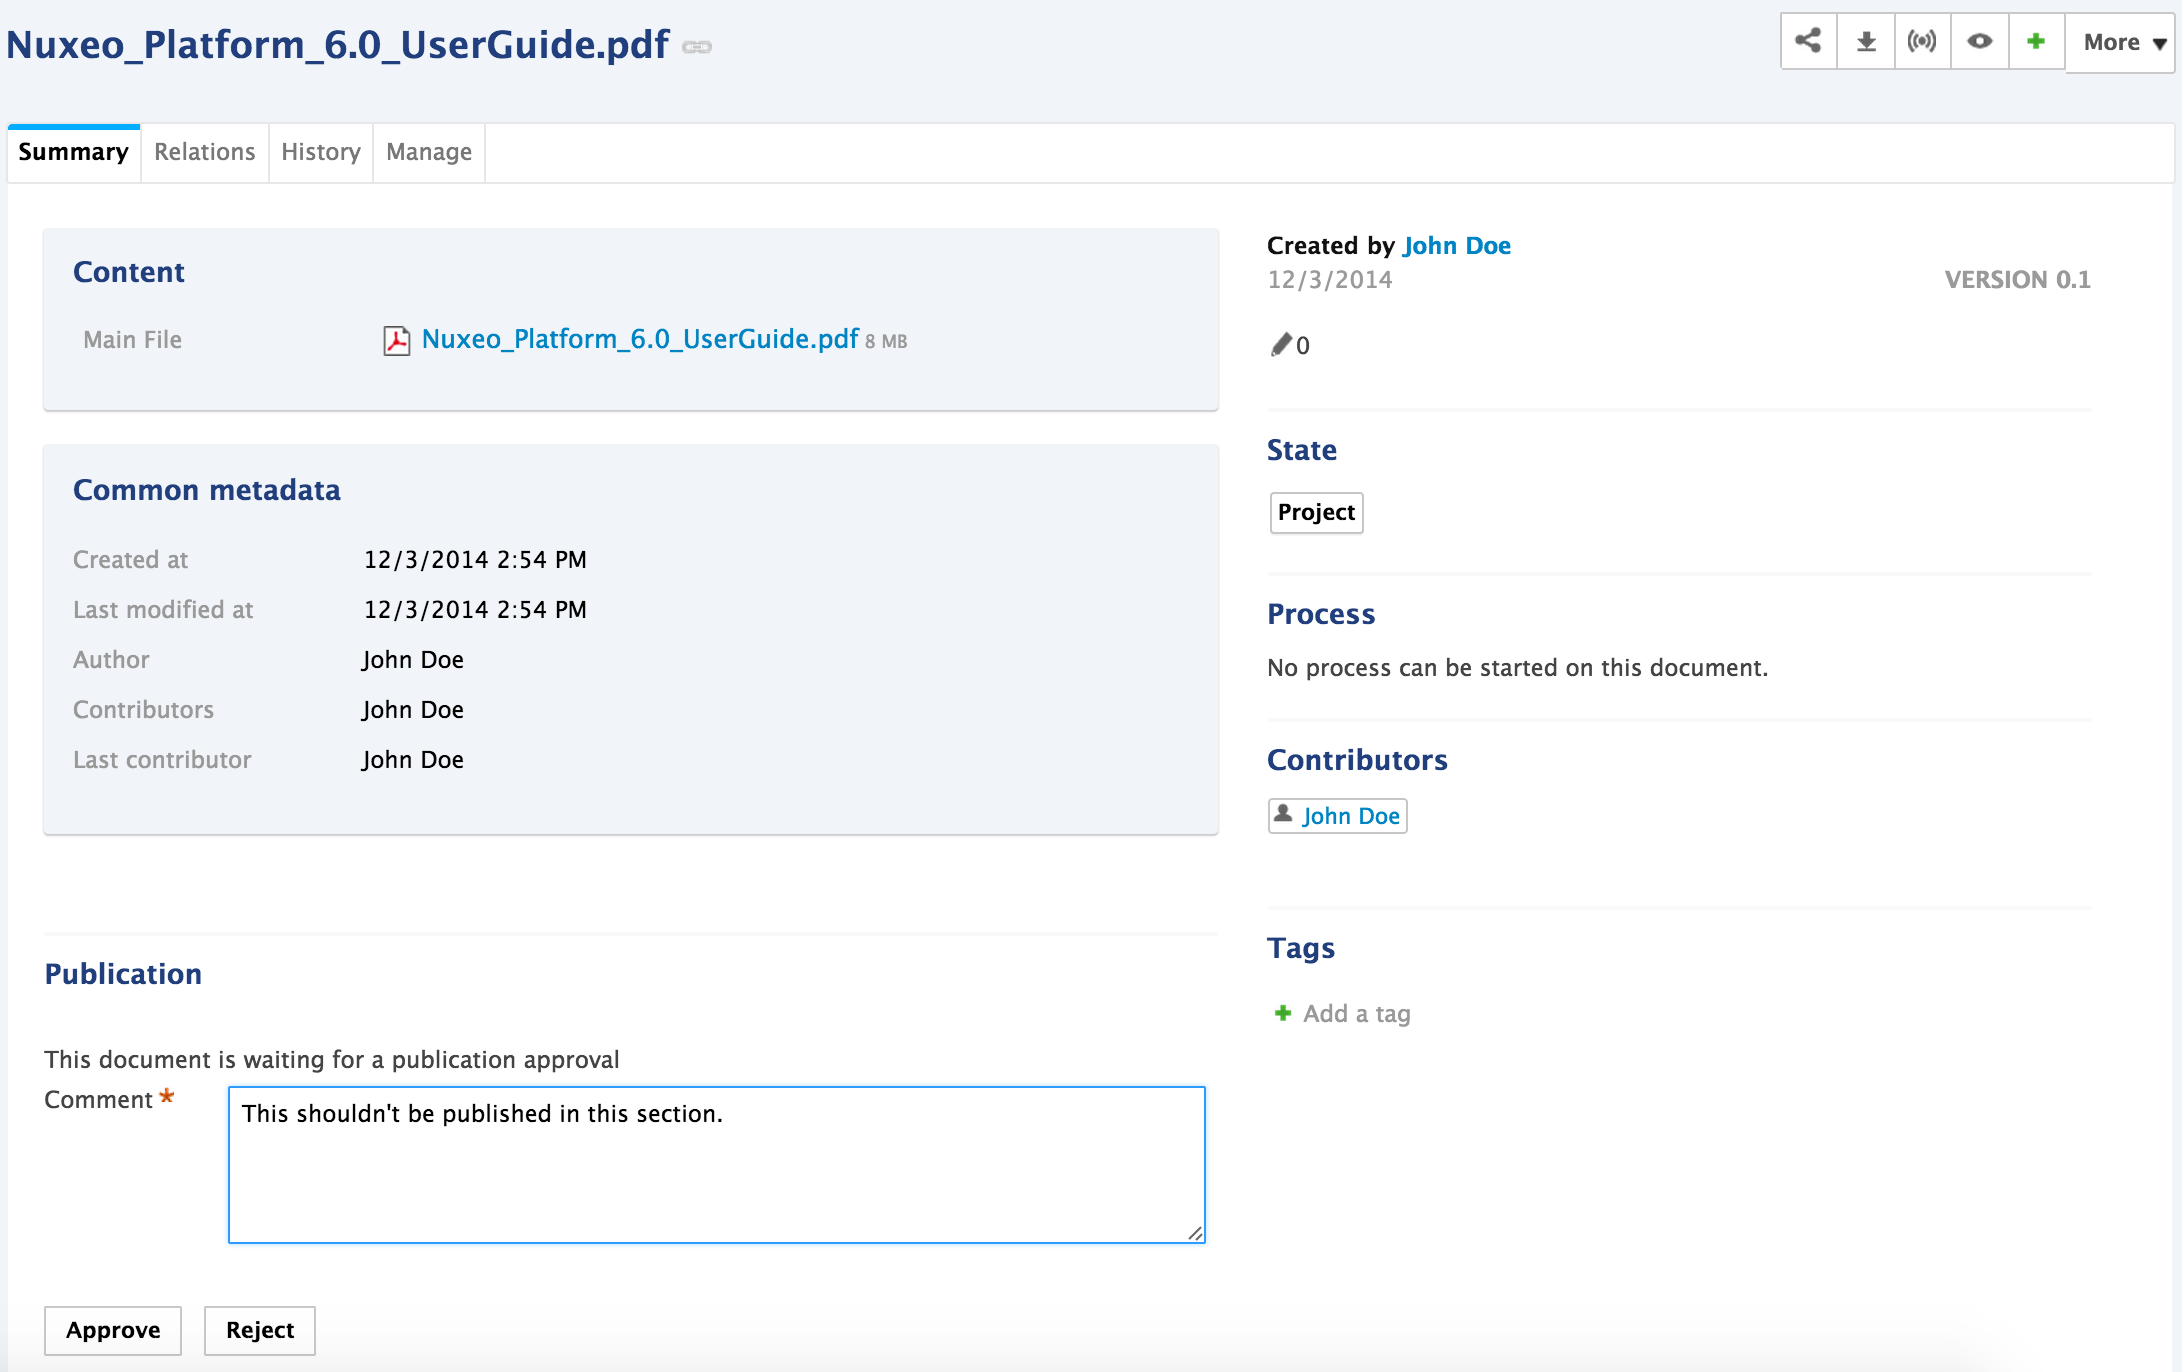Screen dimensions: 2182x1372
Task: Click the Common metadata heading
Action: (x=207, y=490)
